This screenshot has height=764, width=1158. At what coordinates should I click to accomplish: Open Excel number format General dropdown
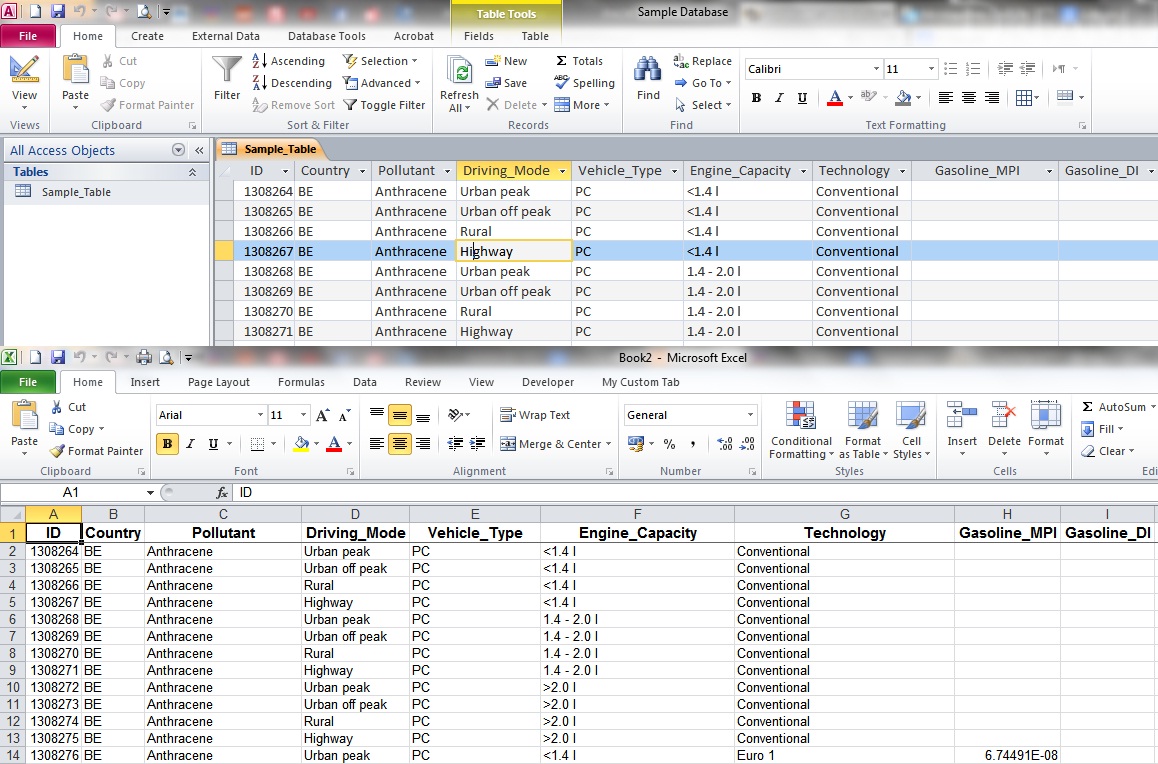point(750,415)
